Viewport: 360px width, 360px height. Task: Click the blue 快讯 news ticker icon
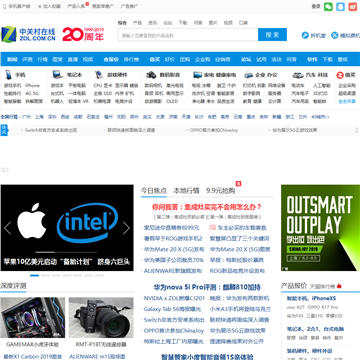(x=4, y=130)
